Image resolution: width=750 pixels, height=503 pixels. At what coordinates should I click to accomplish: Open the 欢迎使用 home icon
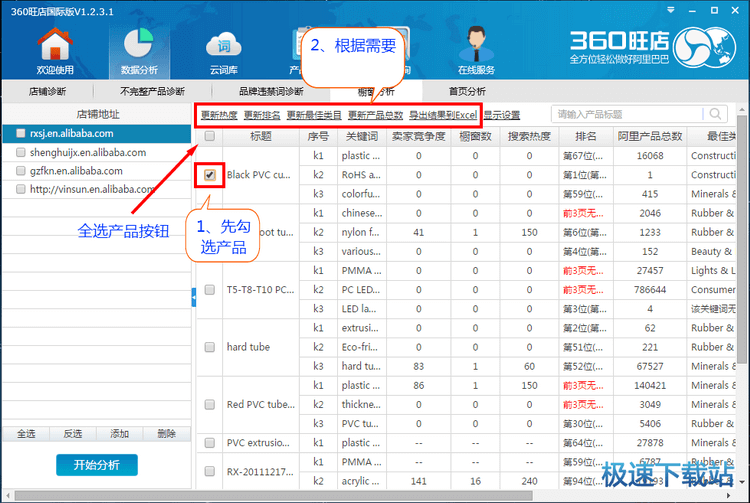click(55, 51)
